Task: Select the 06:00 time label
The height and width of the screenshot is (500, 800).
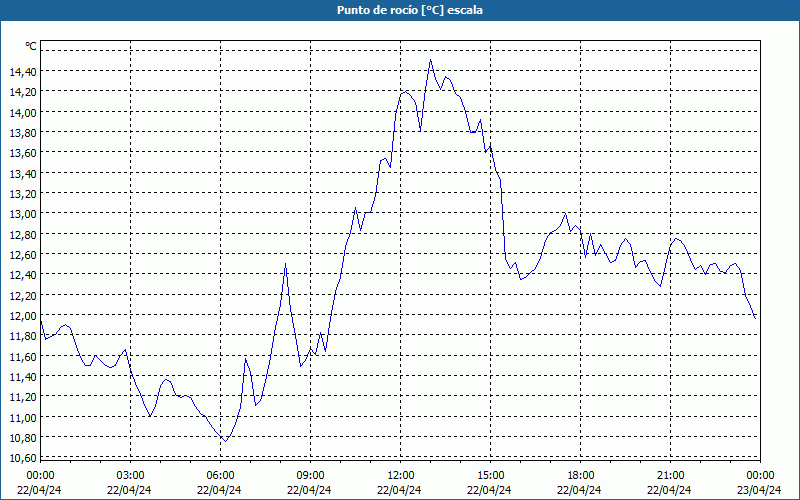Action: (x=220, y=476)
